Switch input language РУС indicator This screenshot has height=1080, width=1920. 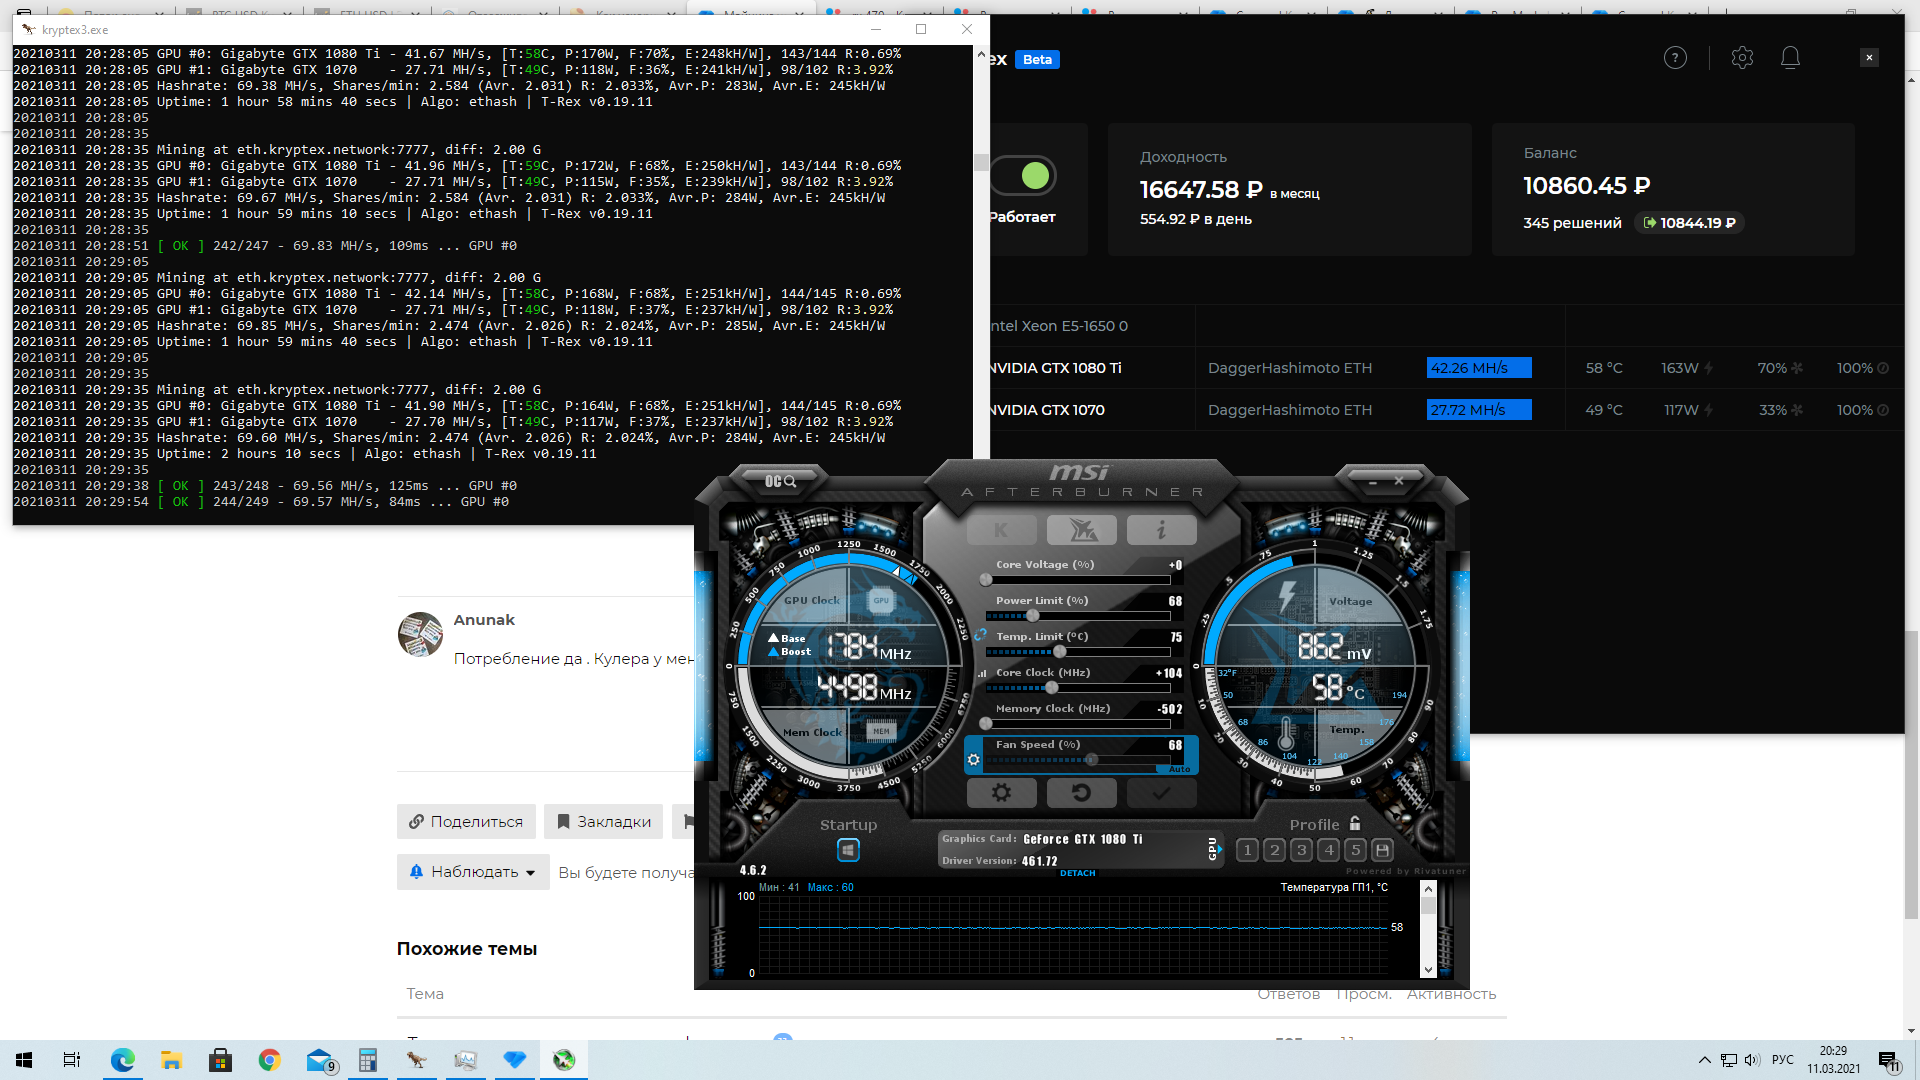pyautogui.click(x=1783, y=1060)
